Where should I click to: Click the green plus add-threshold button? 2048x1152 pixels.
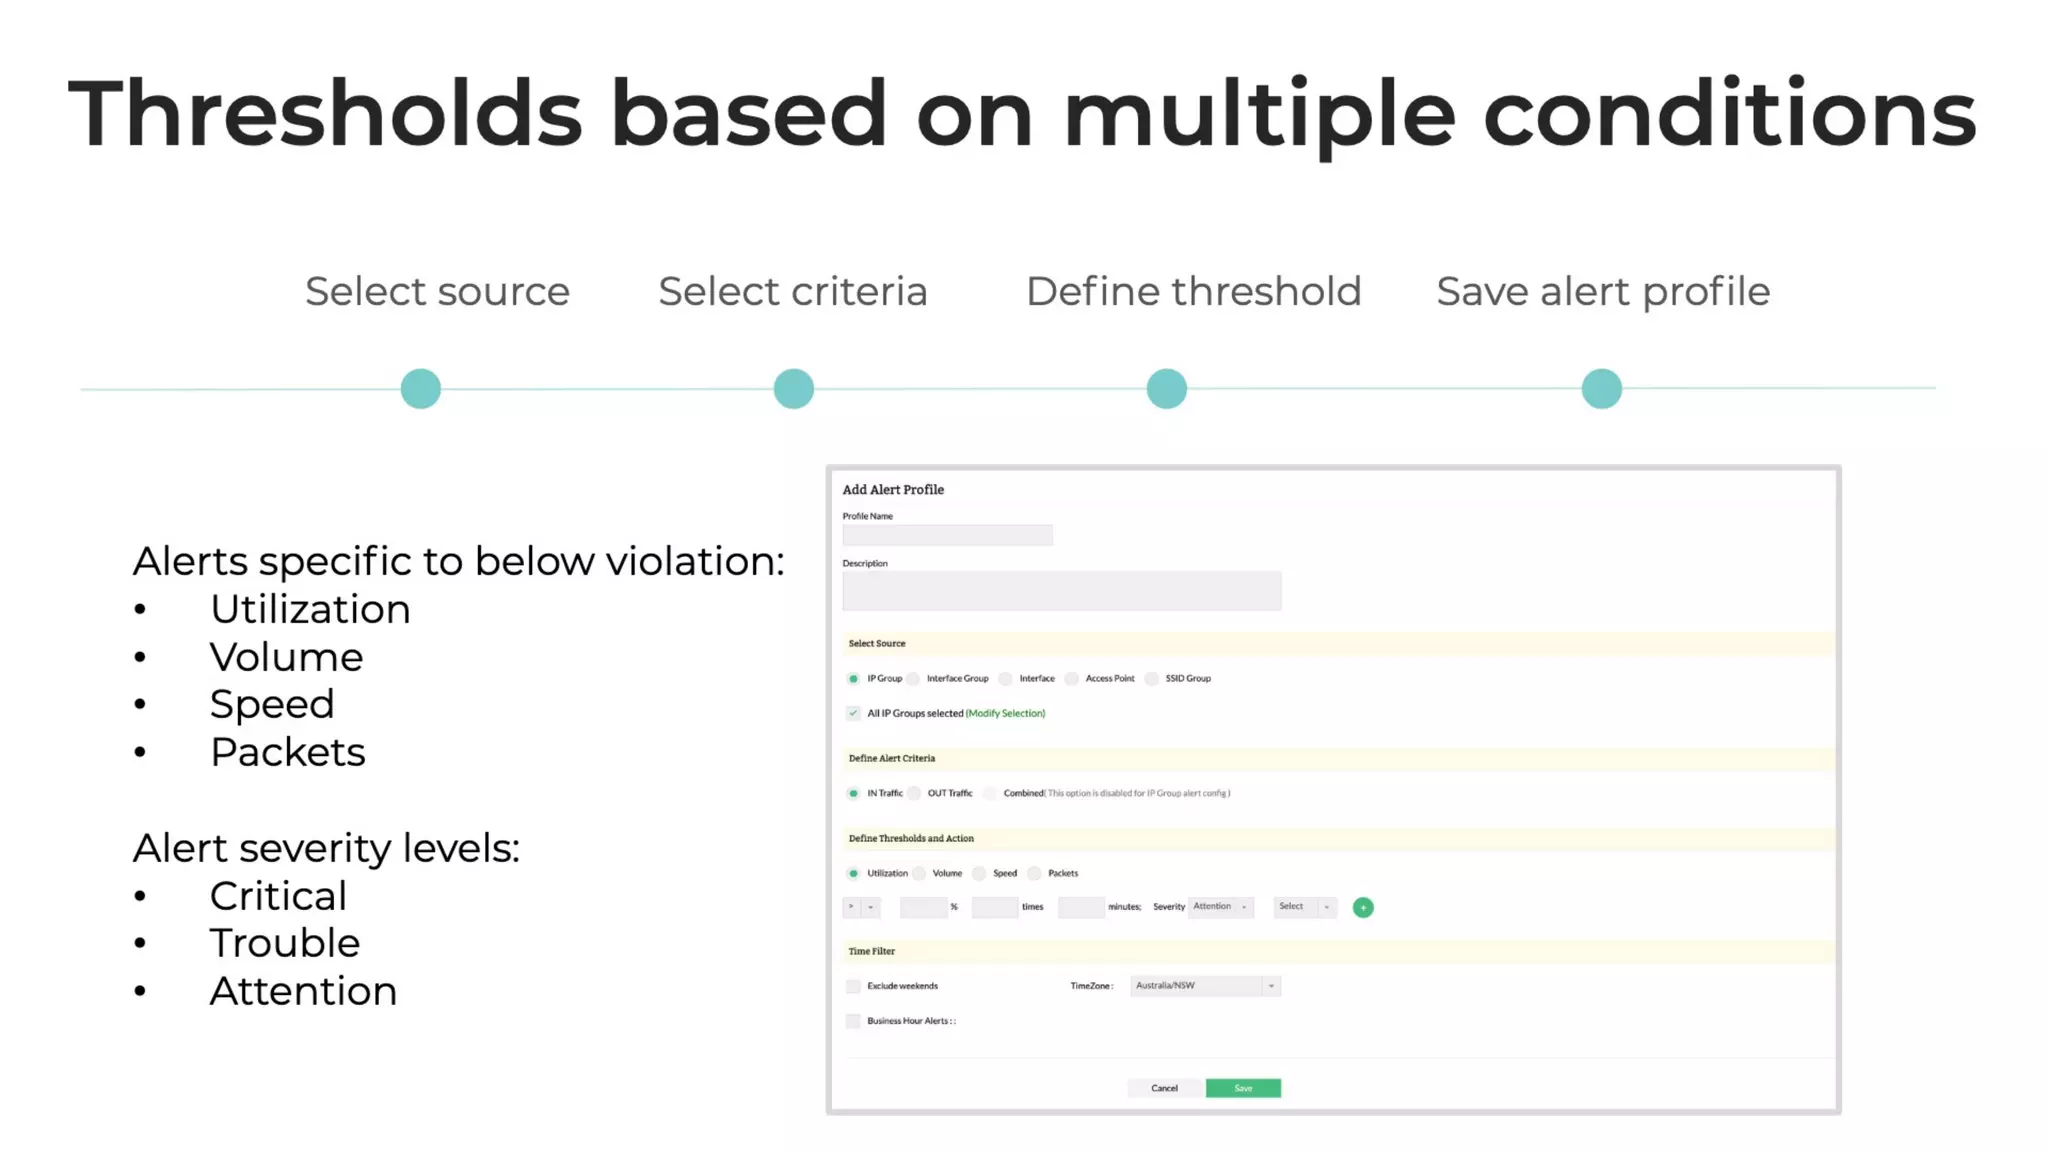(1362, 907)
